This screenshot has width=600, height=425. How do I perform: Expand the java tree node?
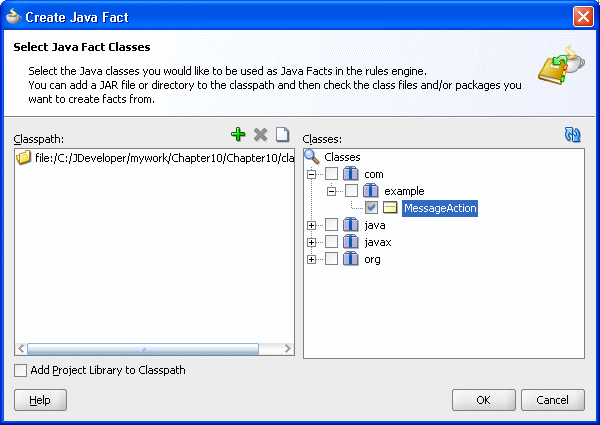[311, 225]
